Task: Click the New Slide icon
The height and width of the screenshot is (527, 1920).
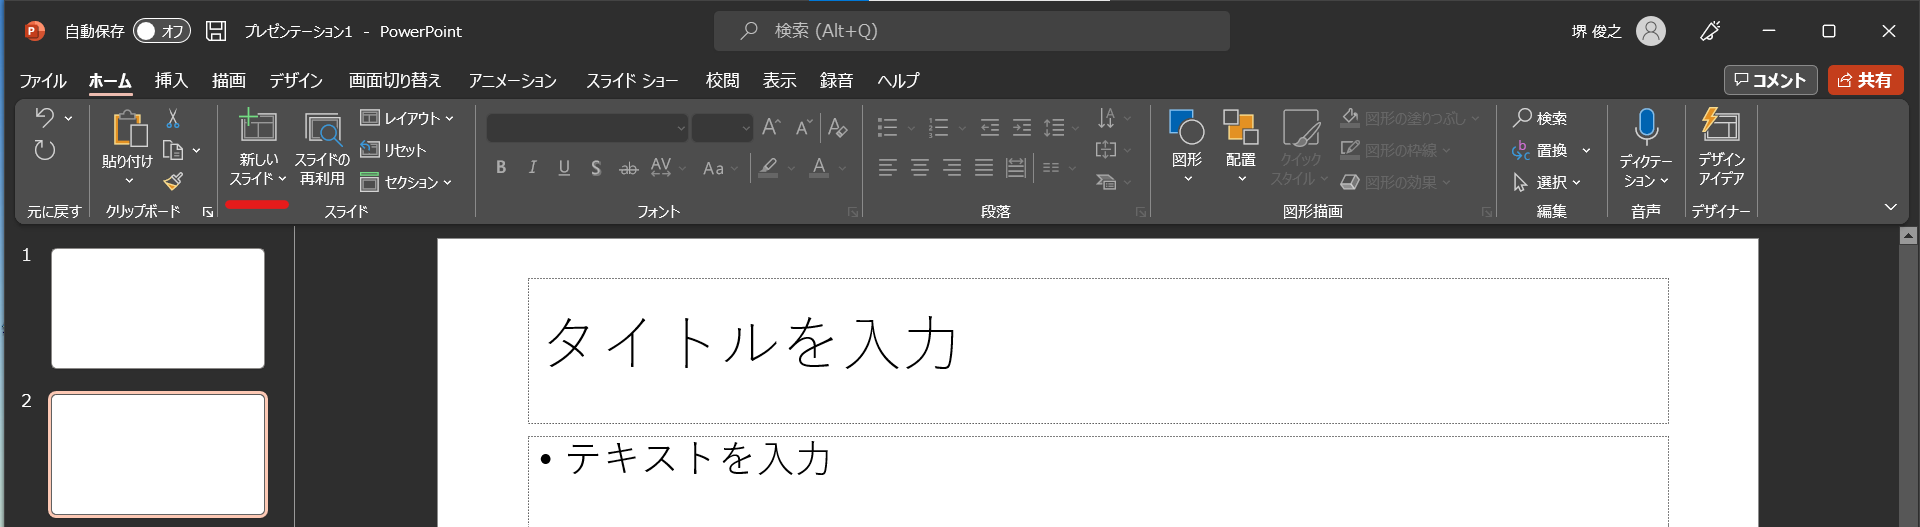Action: (258, 127)
